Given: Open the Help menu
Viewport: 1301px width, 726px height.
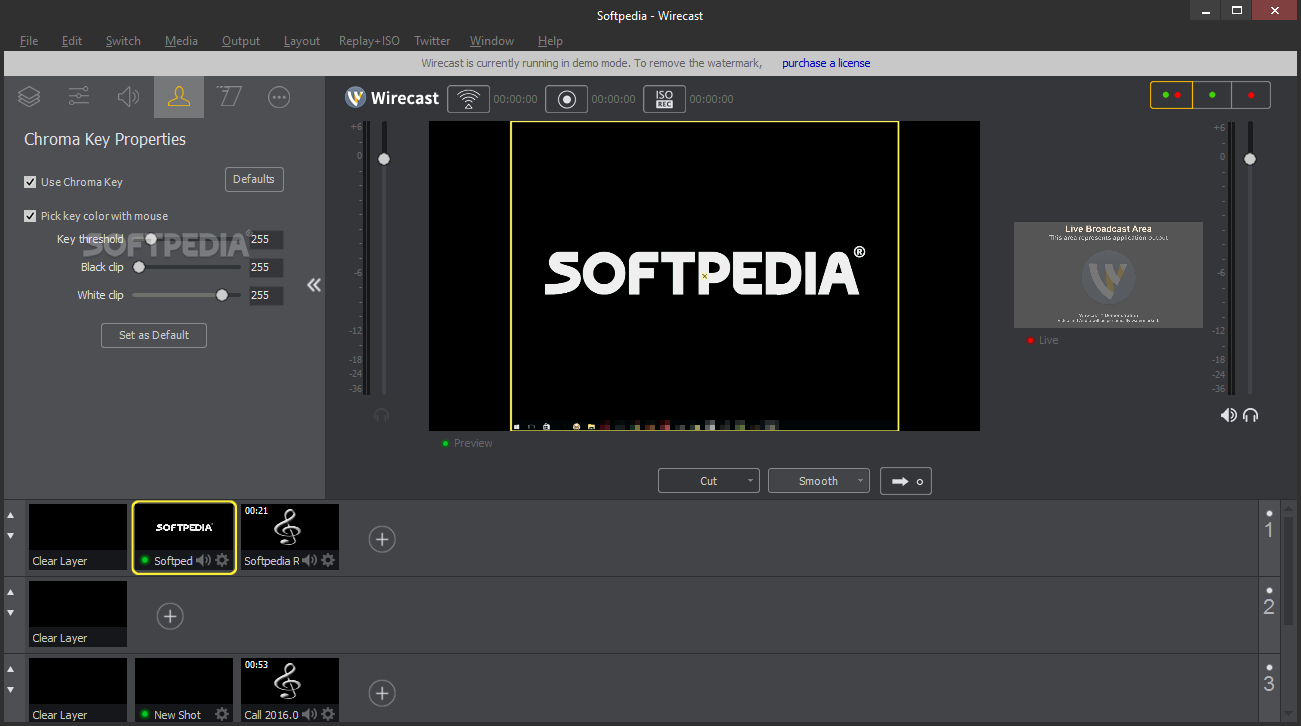Looking at the screenshot, I should tap(550, 41).
